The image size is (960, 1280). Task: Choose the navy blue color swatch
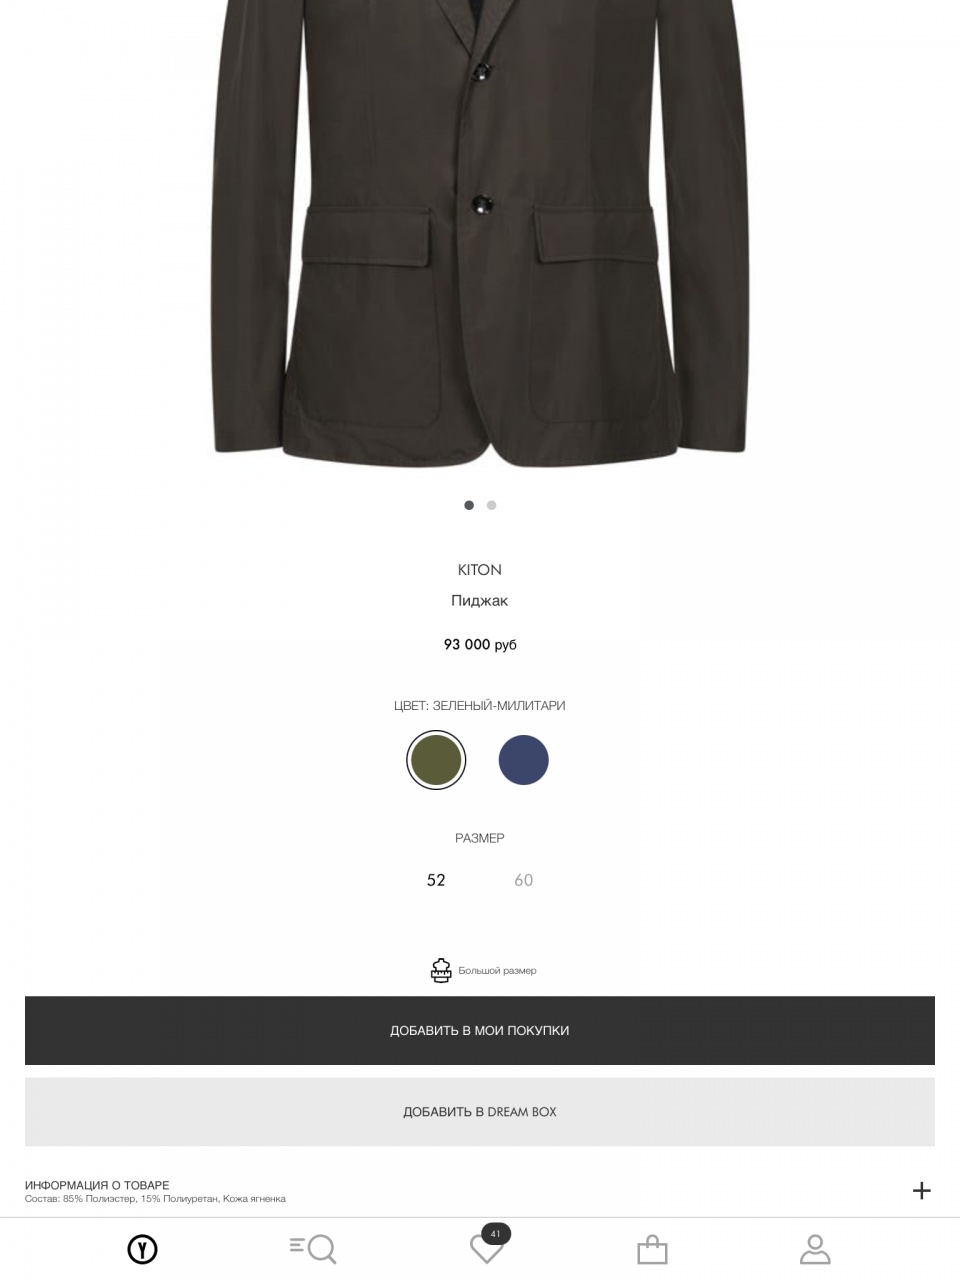click(x=524, y=760)
